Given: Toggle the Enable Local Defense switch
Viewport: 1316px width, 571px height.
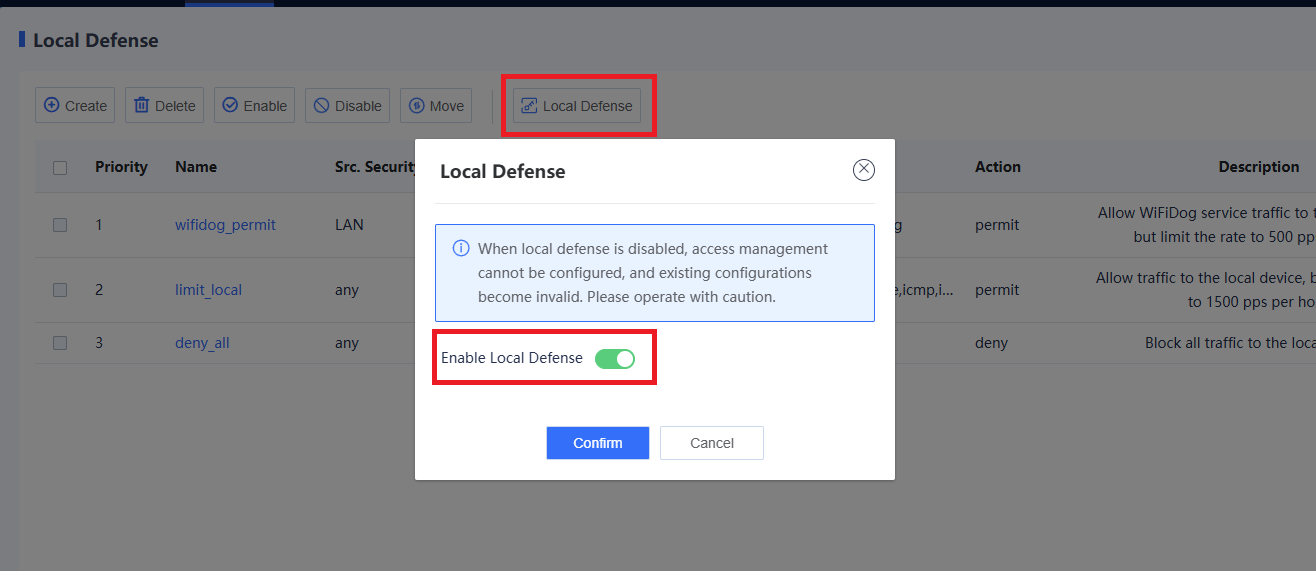Looking at the screenshot, I should pos(614,359).
